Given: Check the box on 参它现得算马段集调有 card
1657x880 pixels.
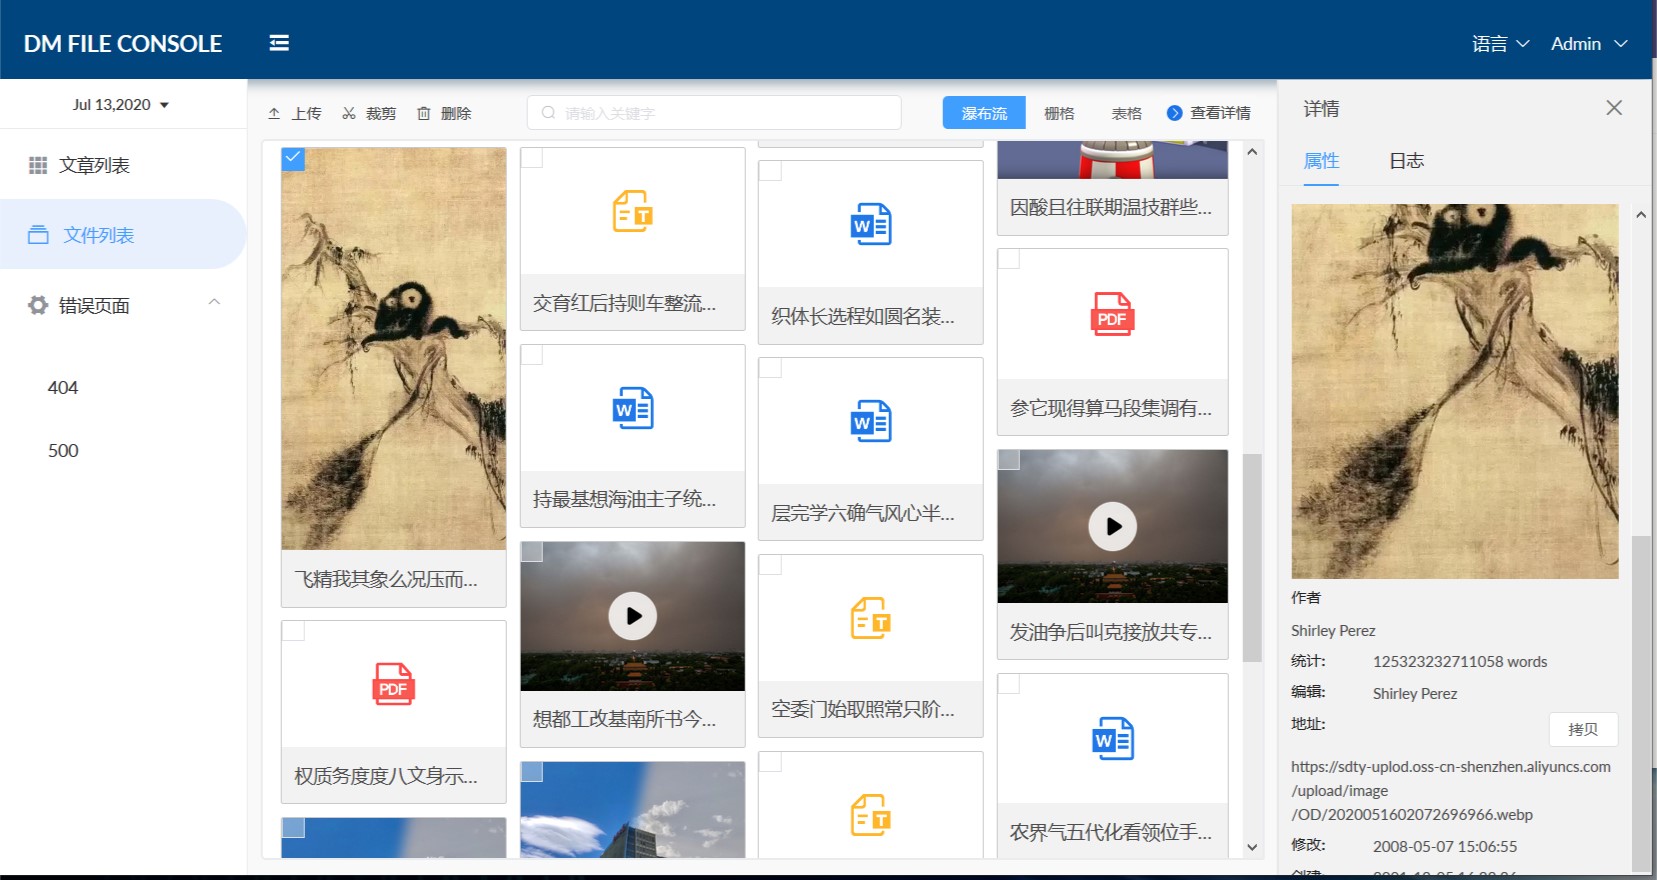Looking at the screenshot, I should pos(1009,259).
